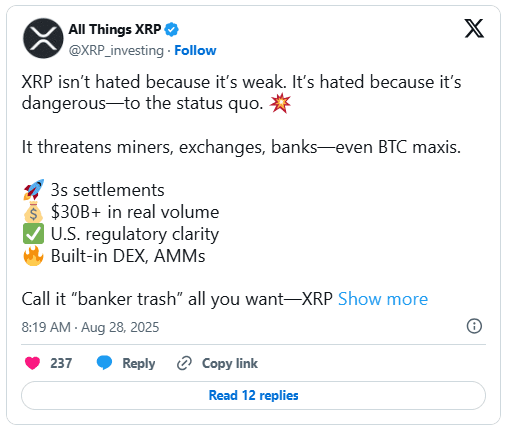This screenshot has width=506, height=431.
Task: Click the Copy link text
Action: coord(230,363)
